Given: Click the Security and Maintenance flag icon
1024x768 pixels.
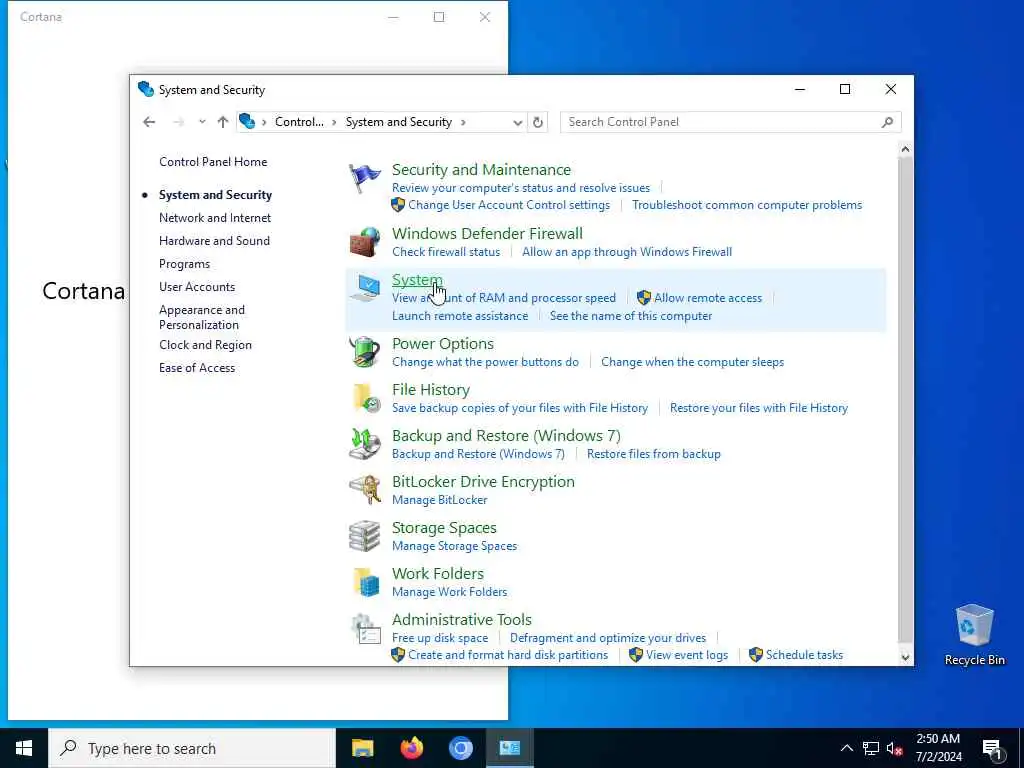Looking at the screenshot, I should pyautogui.click(x=364, y=178).
